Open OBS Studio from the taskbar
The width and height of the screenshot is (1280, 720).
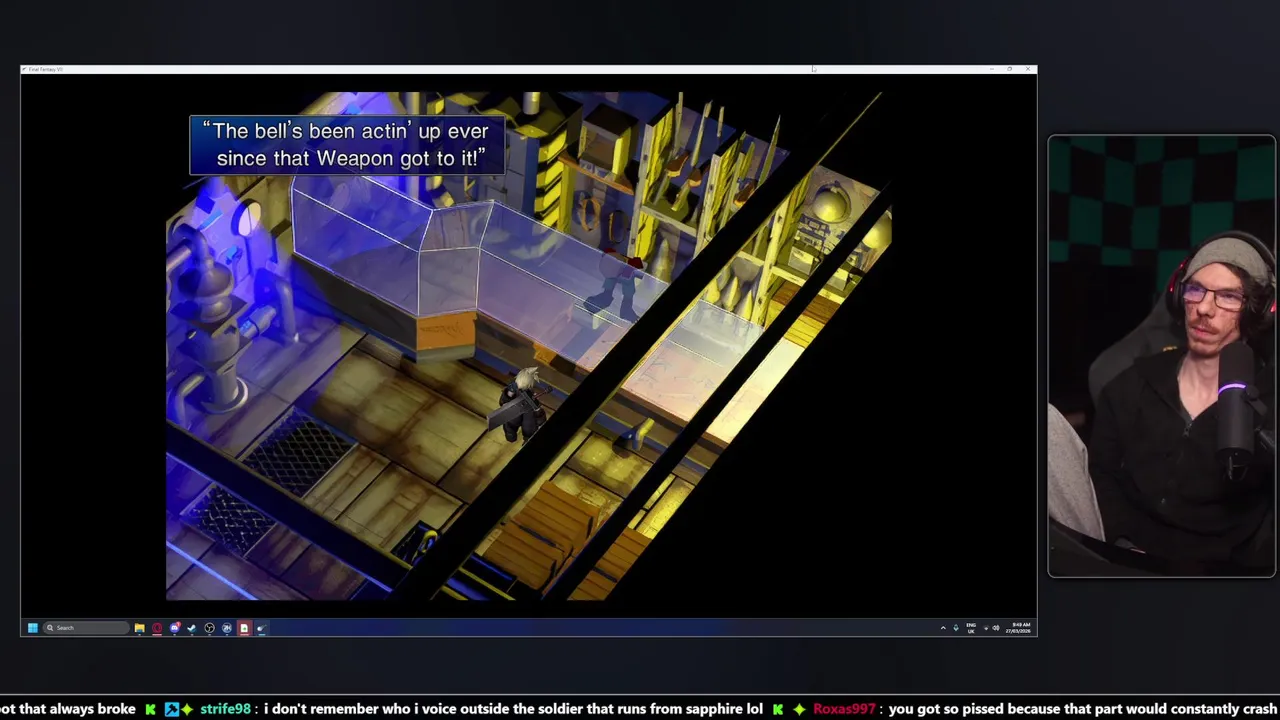[x=209, y=628]
